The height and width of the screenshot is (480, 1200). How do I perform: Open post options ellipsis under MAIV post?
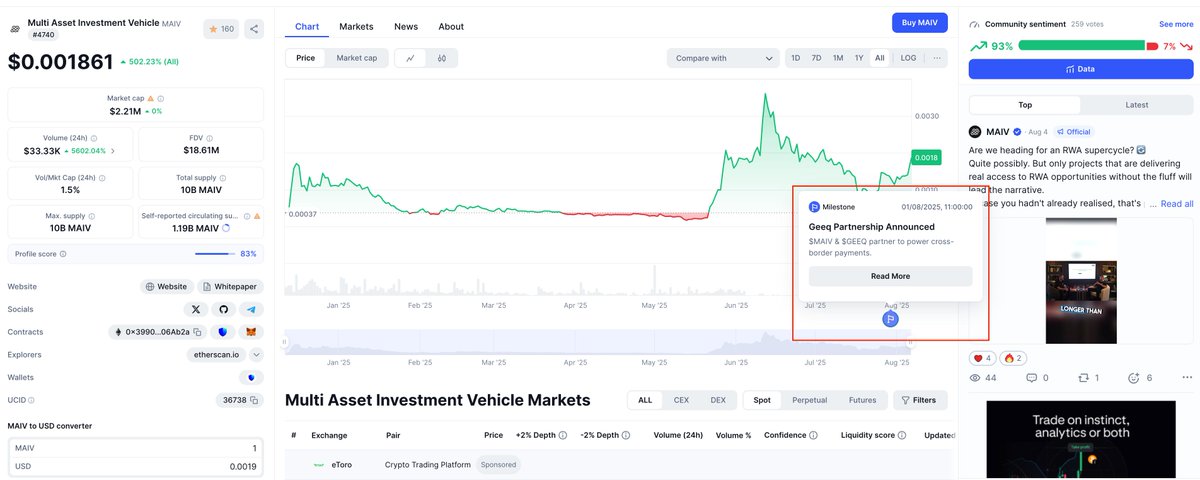(x=1186, y=378)
